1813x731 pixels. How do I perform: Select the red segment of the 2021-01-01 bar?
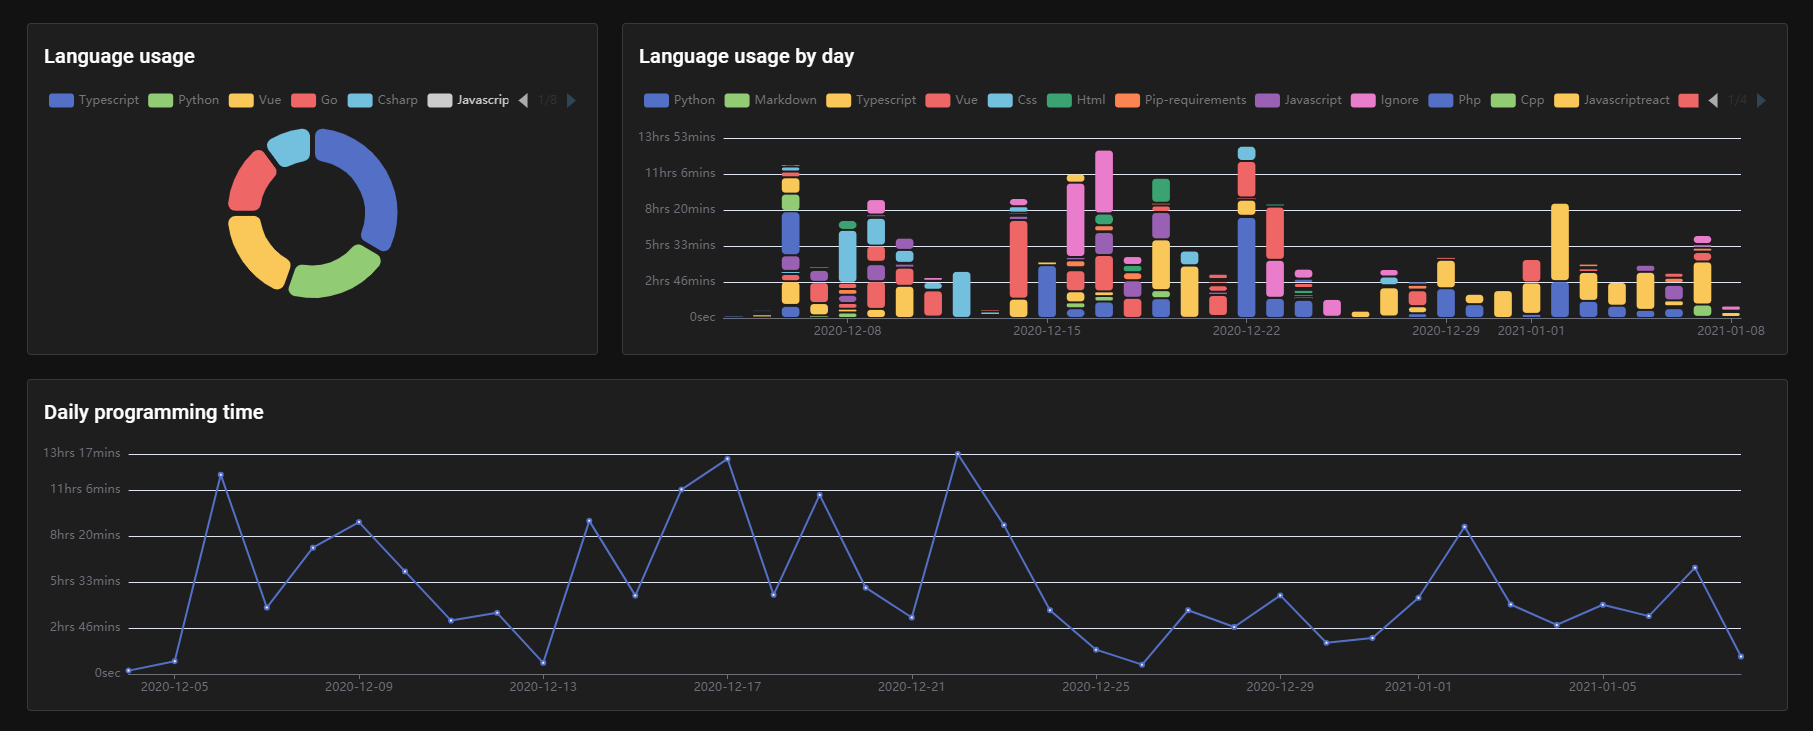click(1531, 271)
